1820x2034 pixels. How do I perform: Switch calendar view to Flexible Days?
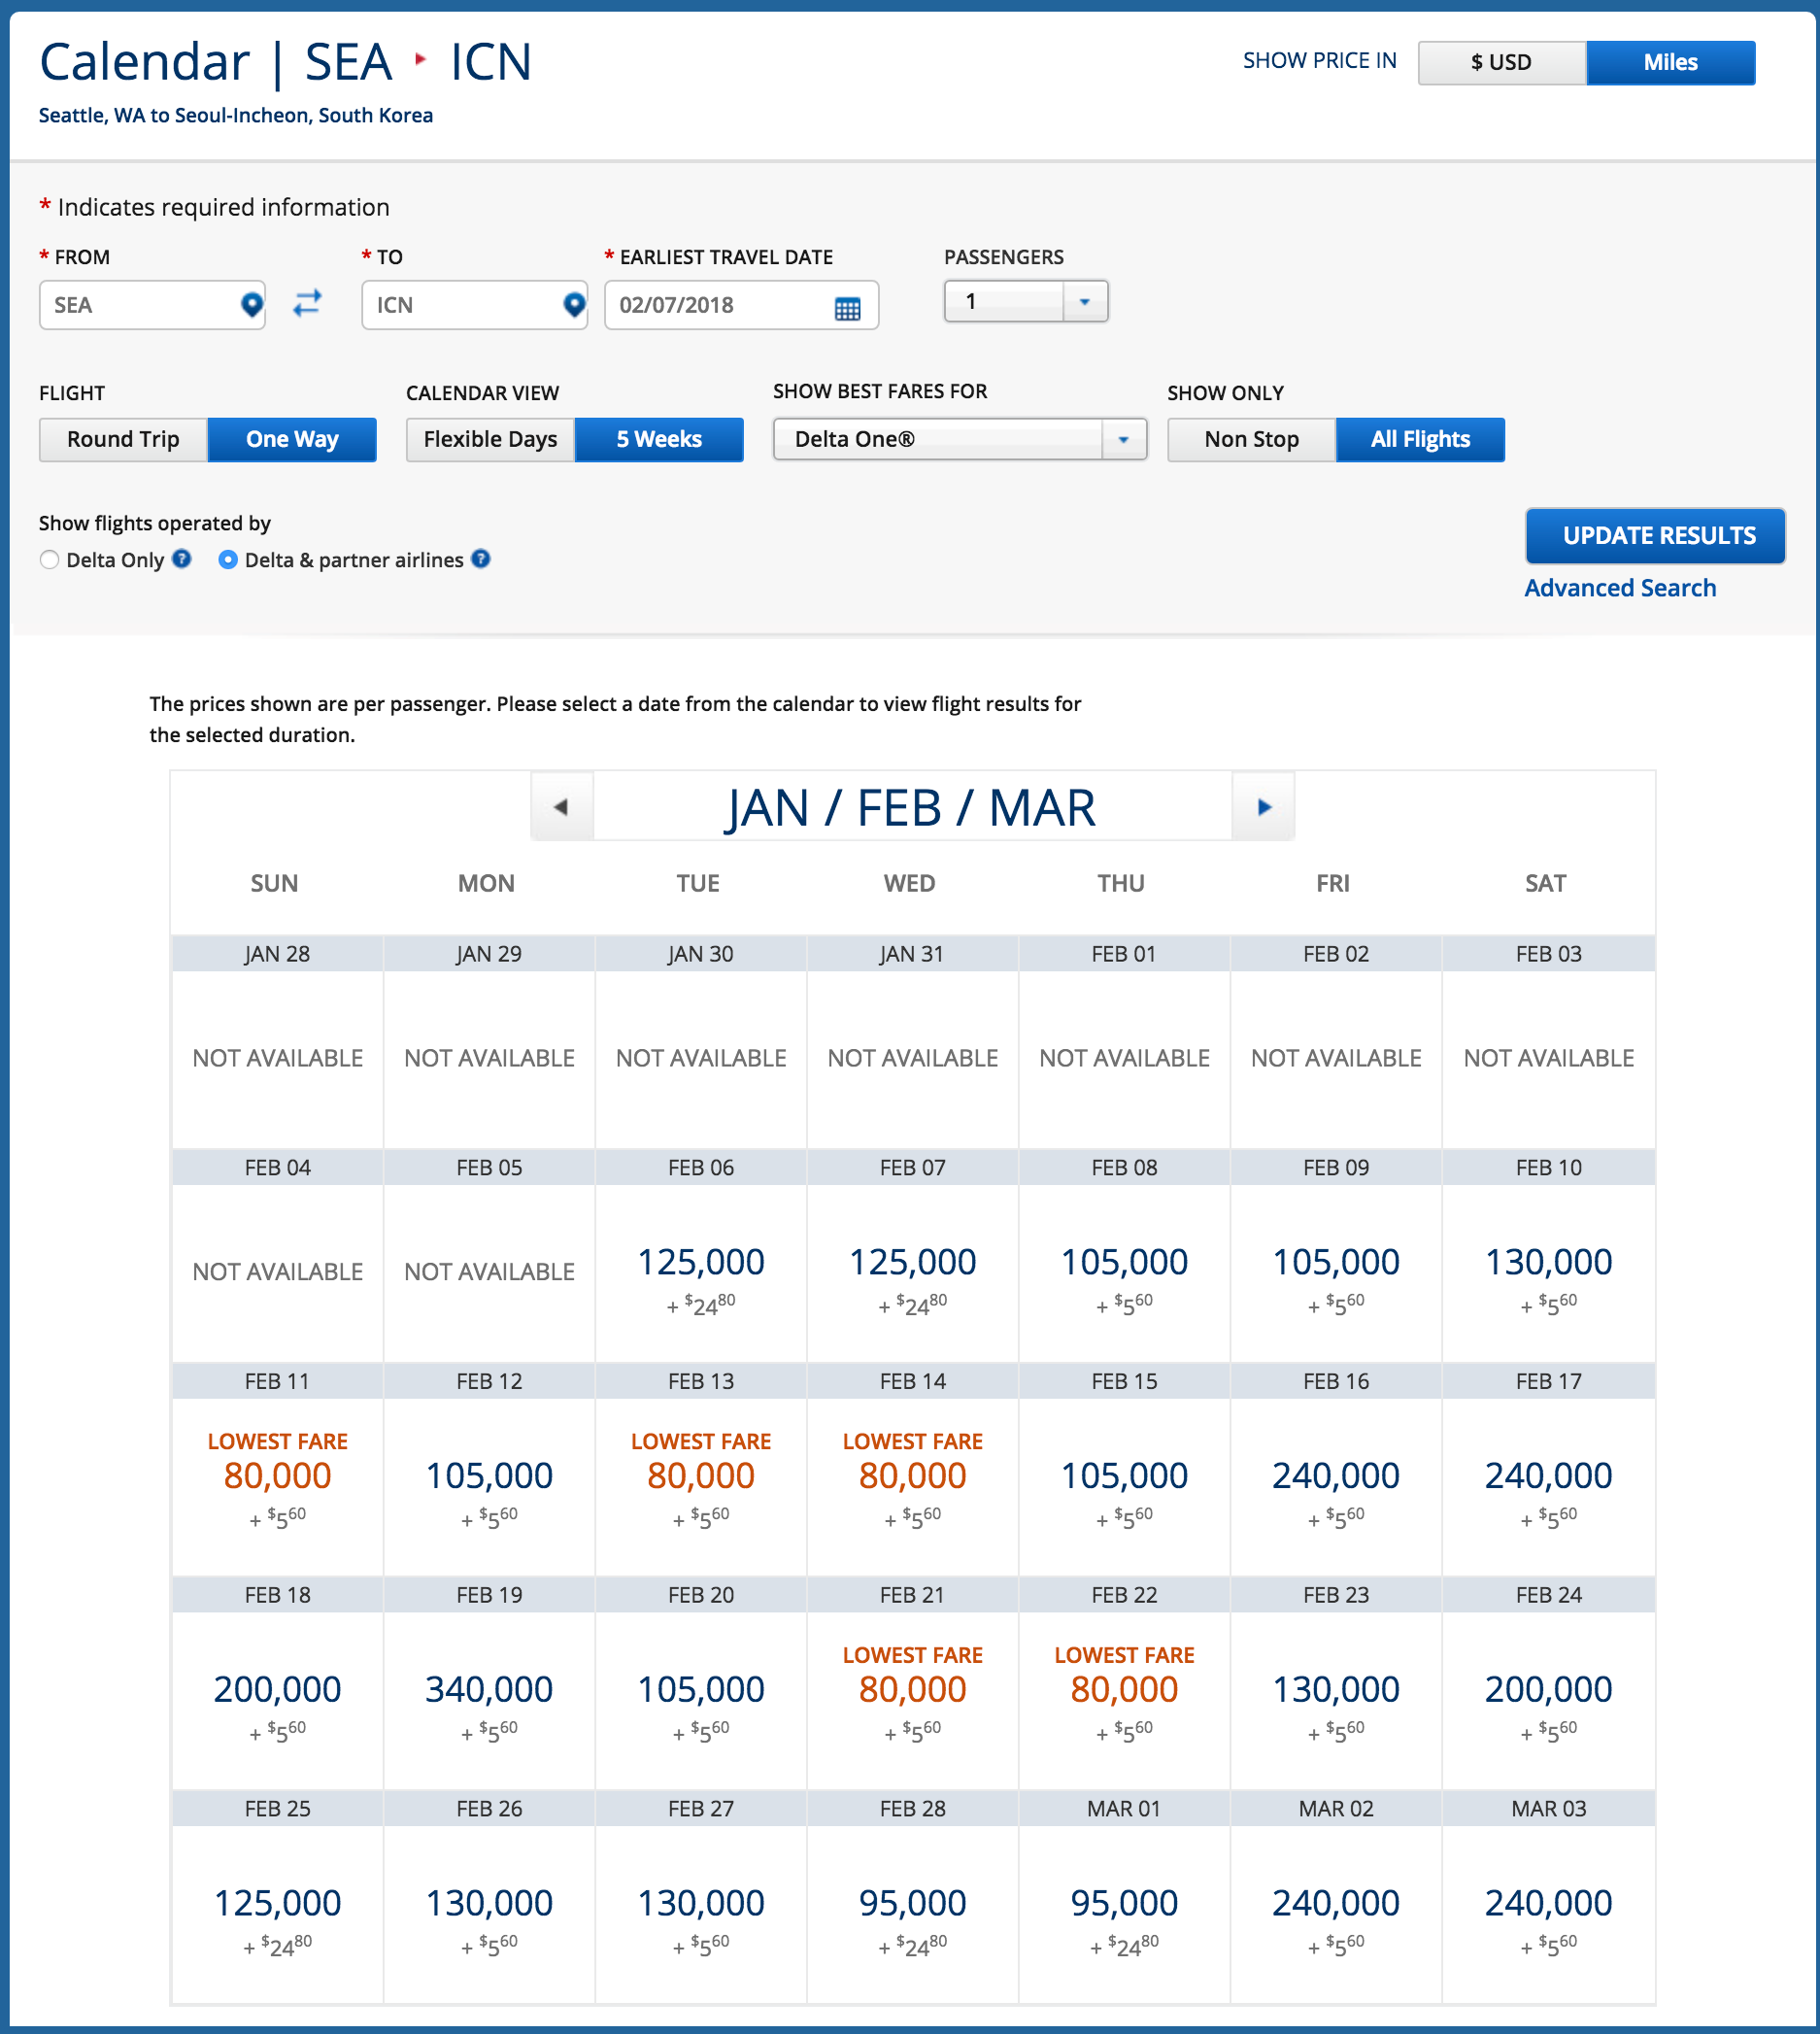pyautogui.click(x=490, y=439)
